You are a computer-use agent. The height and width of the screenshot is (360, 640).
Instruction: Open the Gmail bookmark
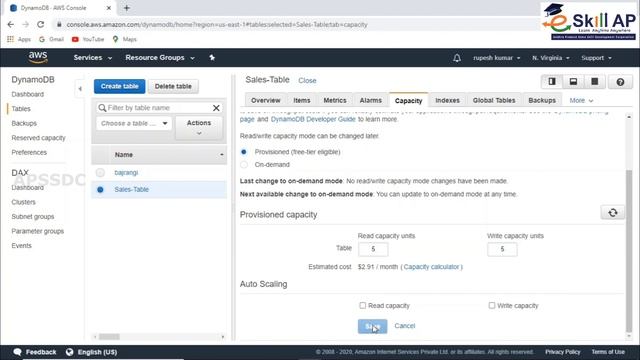point(51,39)
